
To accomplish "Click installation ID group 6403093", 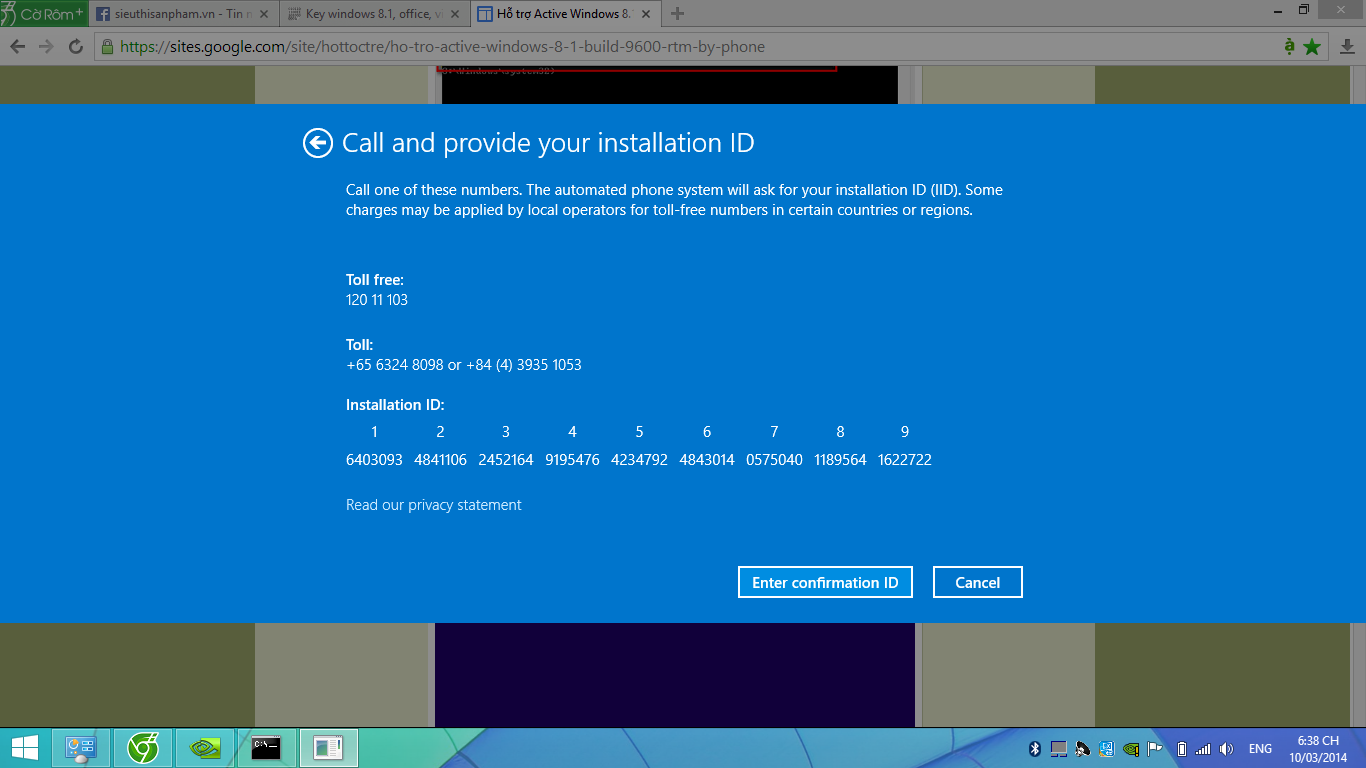I will coord(374,460).
